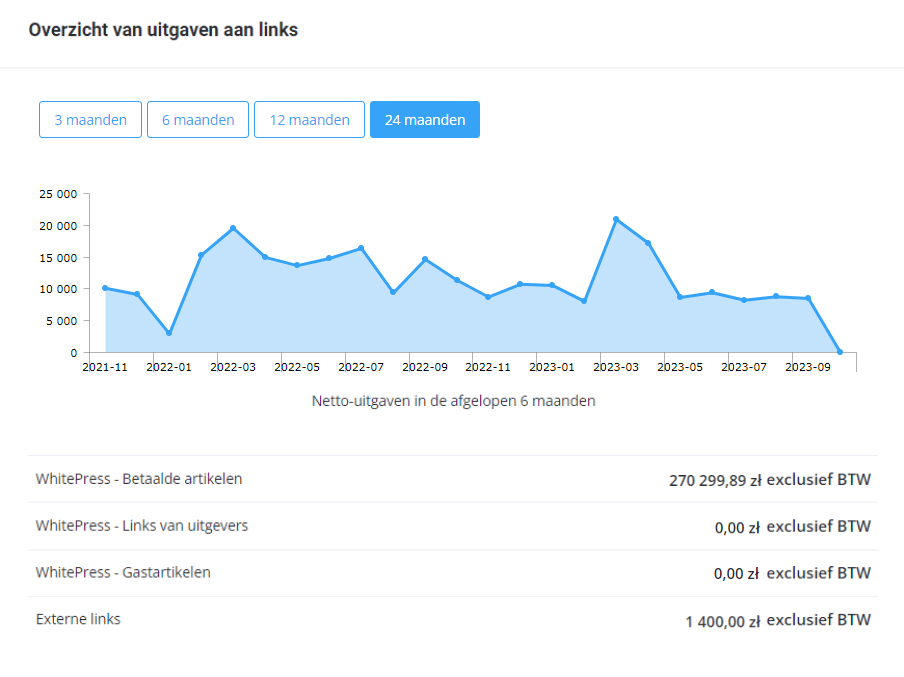The height and width of the screenshot is (677, 904).
Task: Click the "2023-07" x-axis label
Action: pos(744,367)
